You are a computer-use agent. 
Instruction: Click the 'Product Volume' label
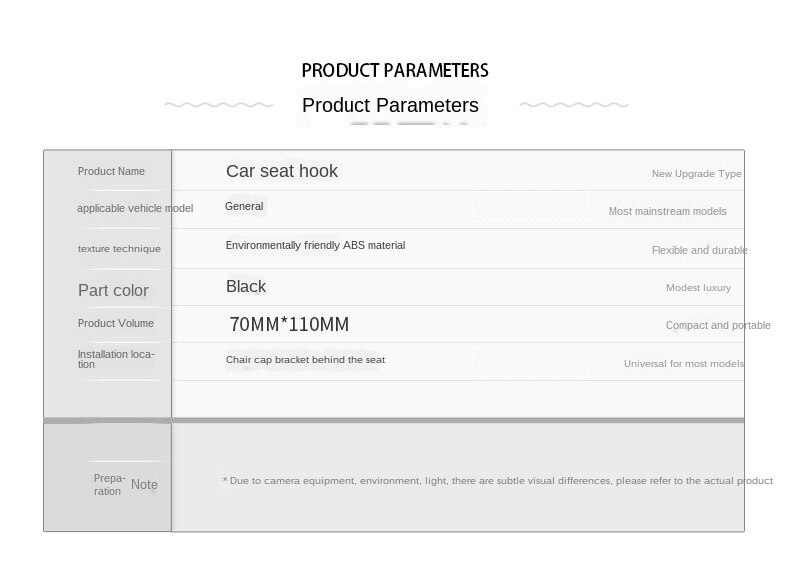115,324
